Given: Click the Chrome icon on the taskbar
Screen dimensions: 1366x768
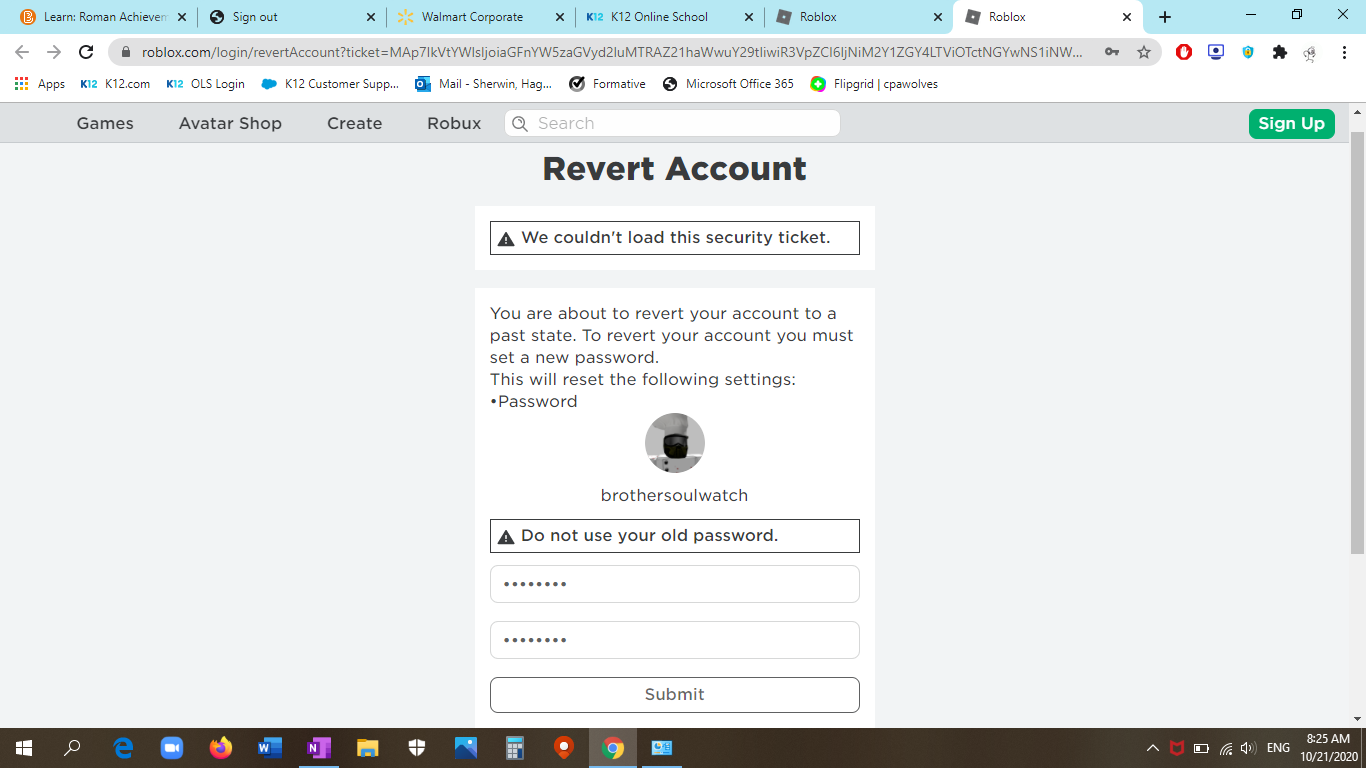Looking at the screenshot, I should pos(613,748).
